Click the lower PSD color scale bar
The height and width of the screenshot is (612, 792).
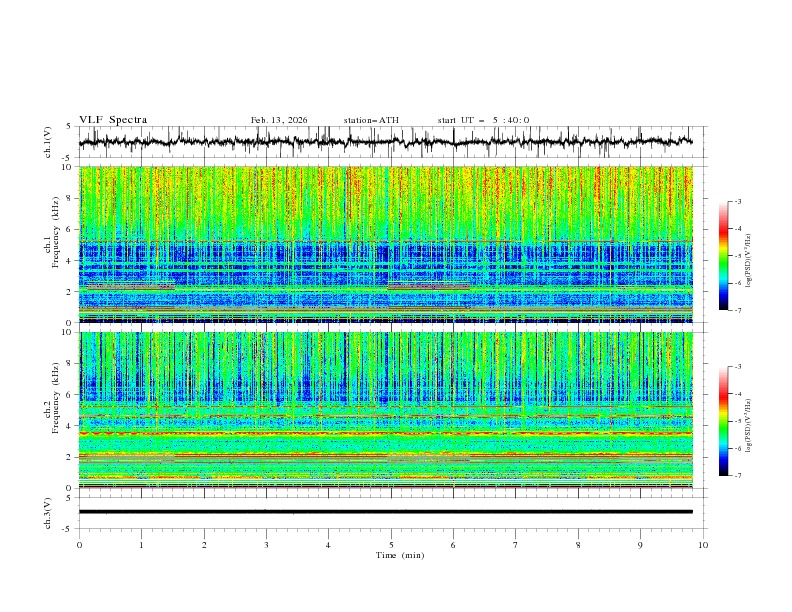tap(723, 421)
